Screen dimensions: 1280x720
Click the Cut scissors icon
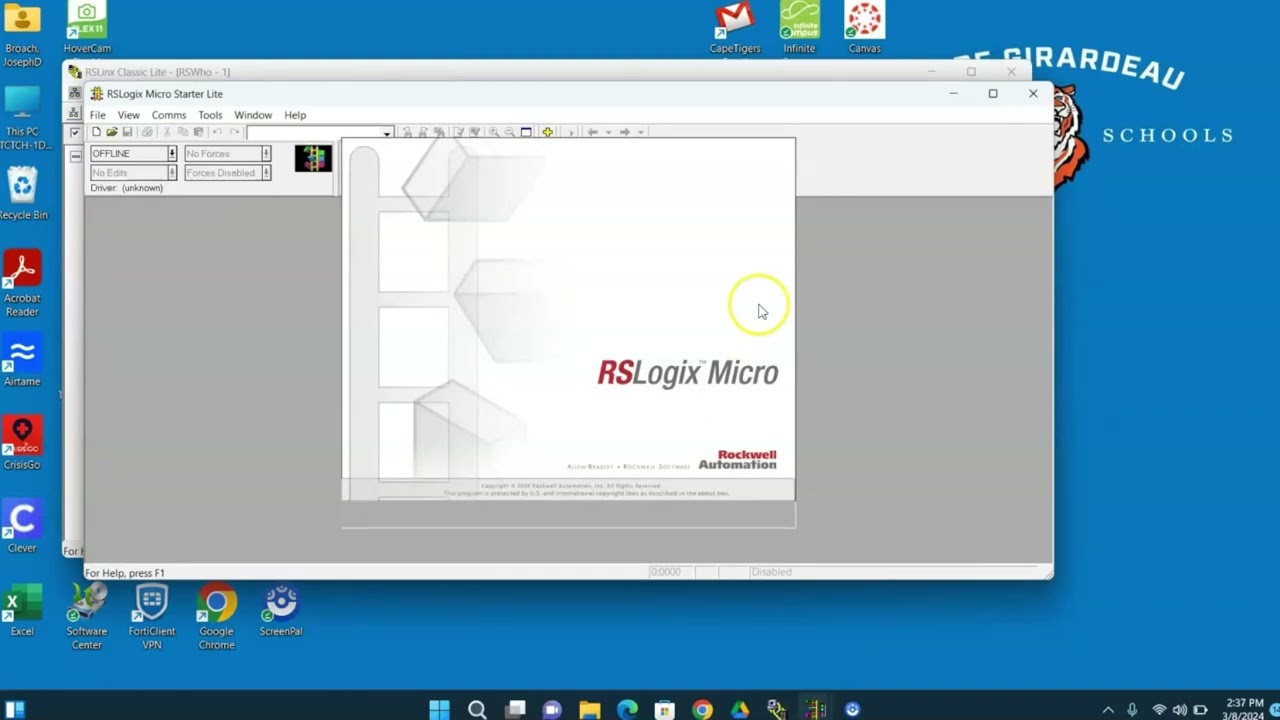[x=167, y=132]
